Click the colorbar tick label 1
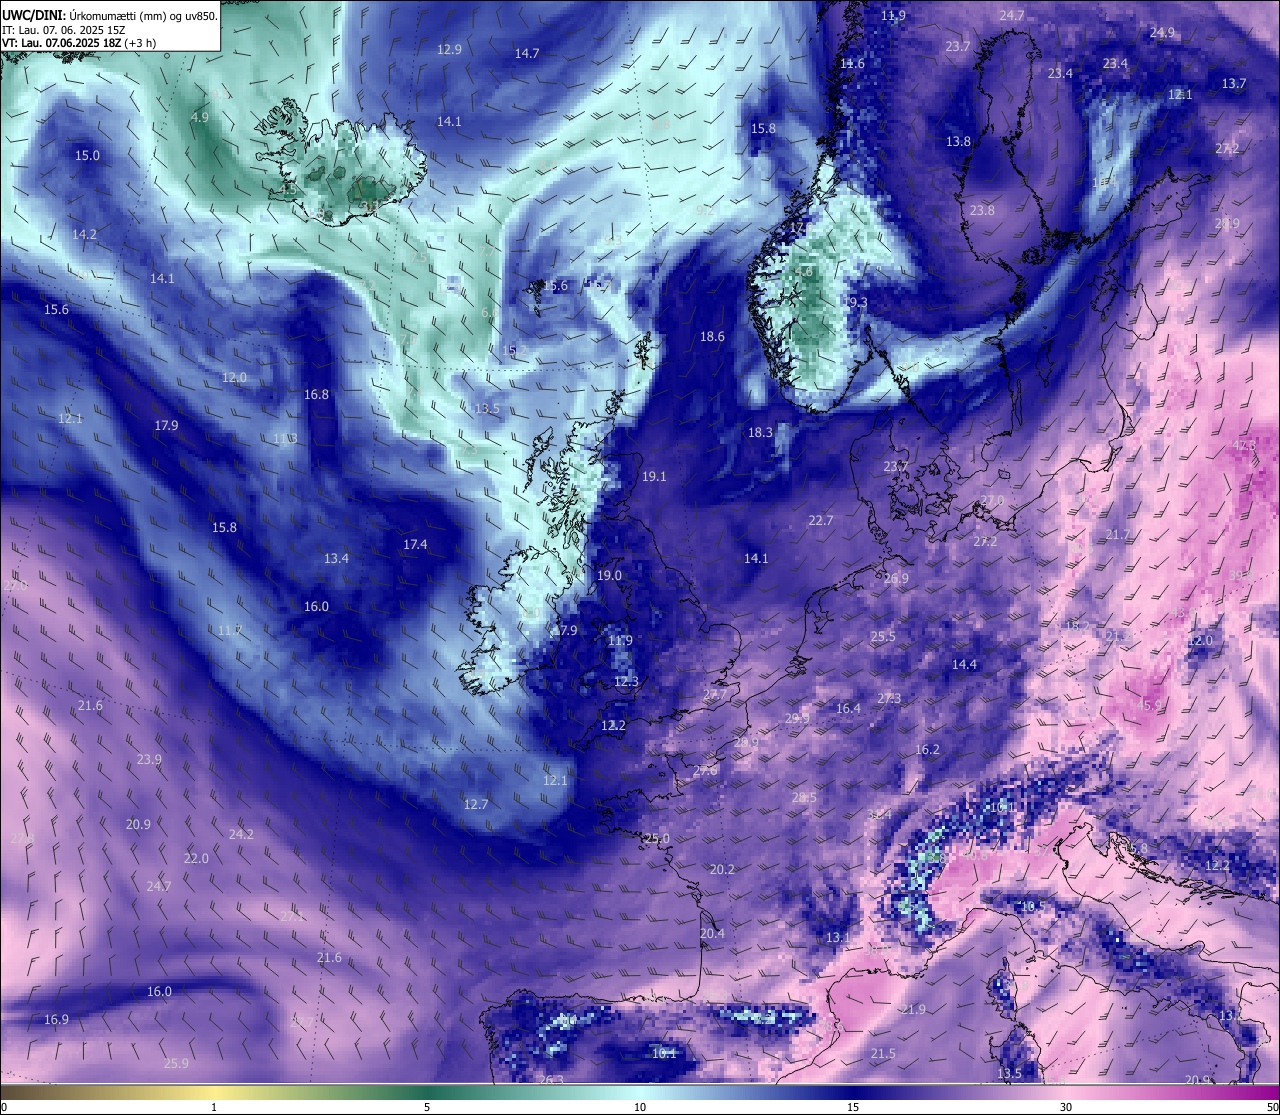The width and height of the screenshot is (1280, 1115). pyautogui.click(x=214, y=1107)
